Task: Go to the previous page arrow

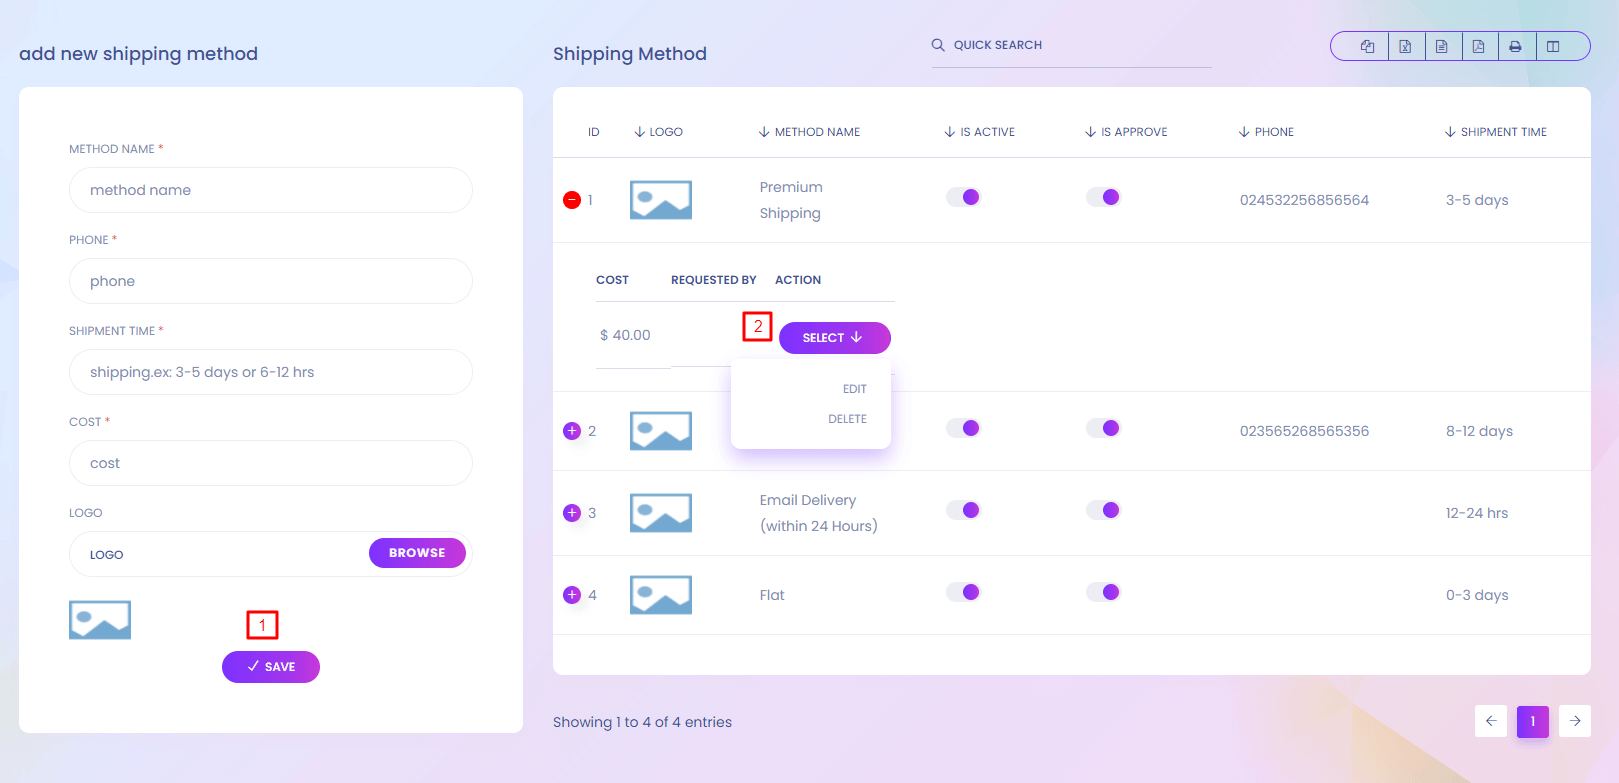Action: pos(1491,721)
